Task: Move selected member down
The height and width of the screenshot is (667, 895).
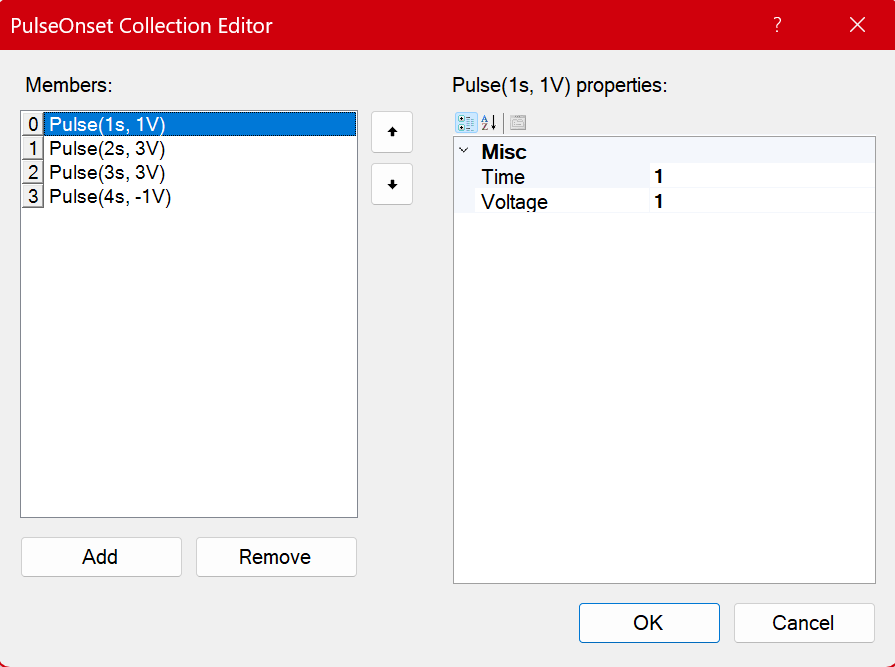Action: (x=392, y=184)
